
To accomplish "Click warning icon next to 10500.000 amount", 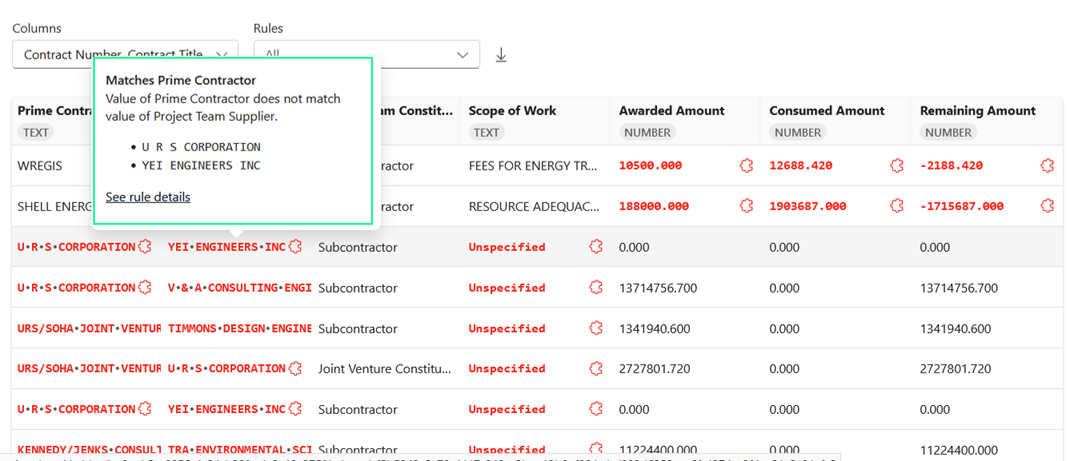I will tap(746, 166).
